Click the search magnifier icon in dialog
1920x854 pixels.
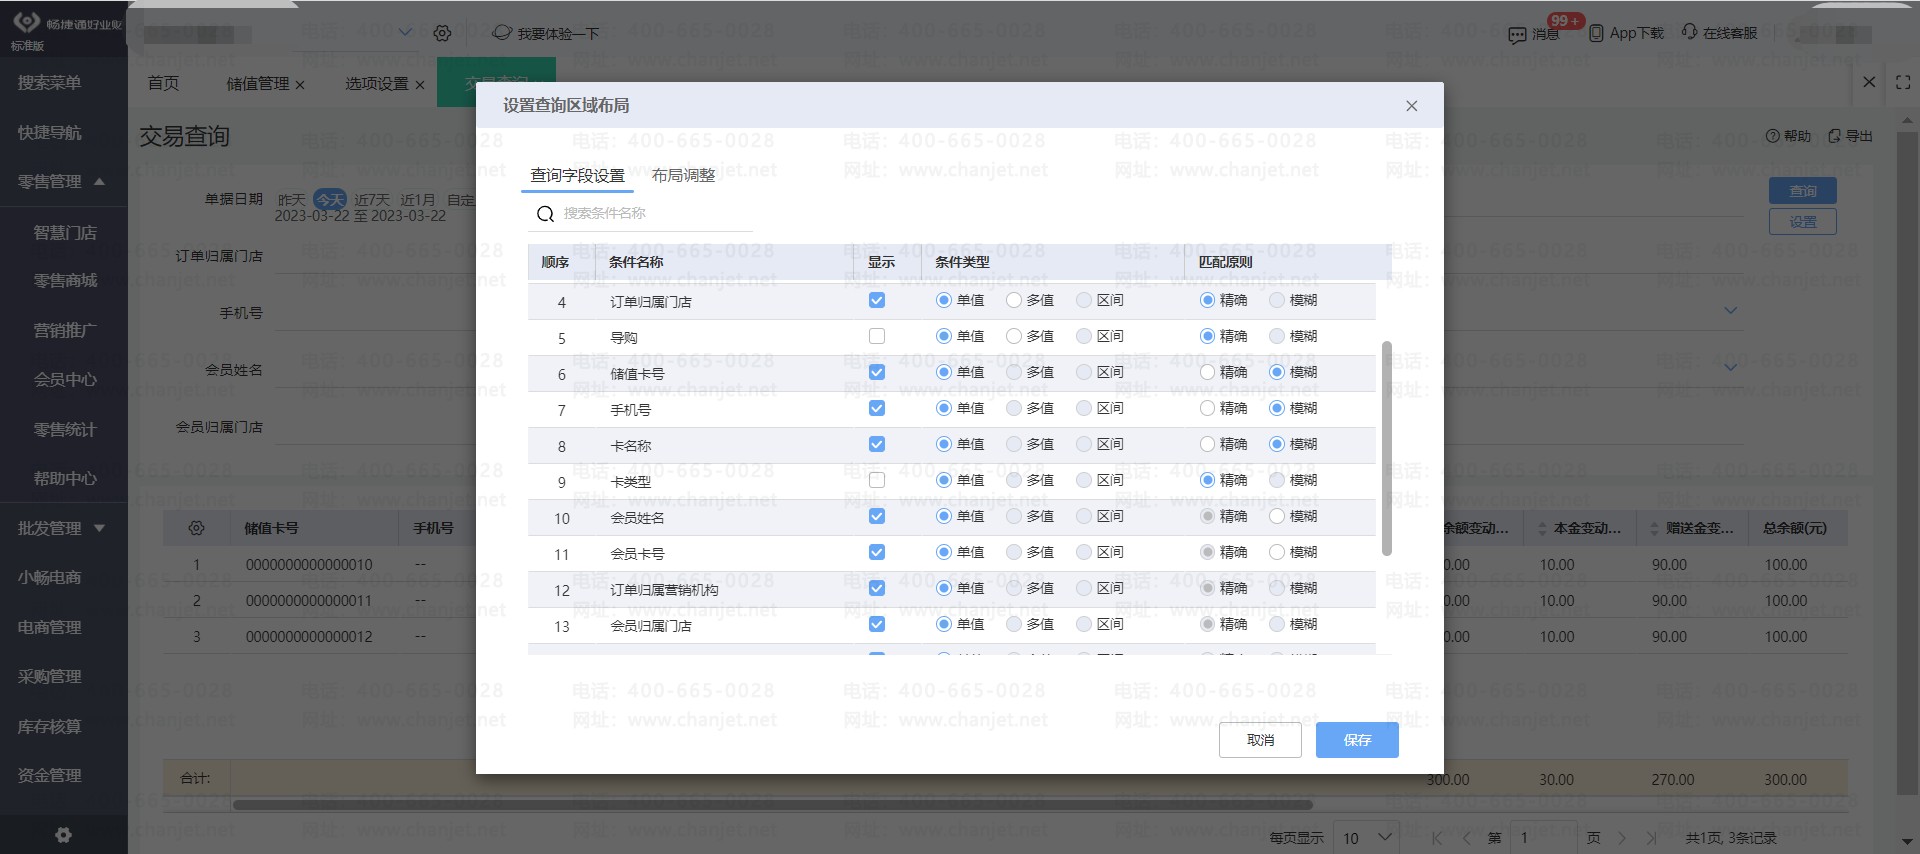545,214
